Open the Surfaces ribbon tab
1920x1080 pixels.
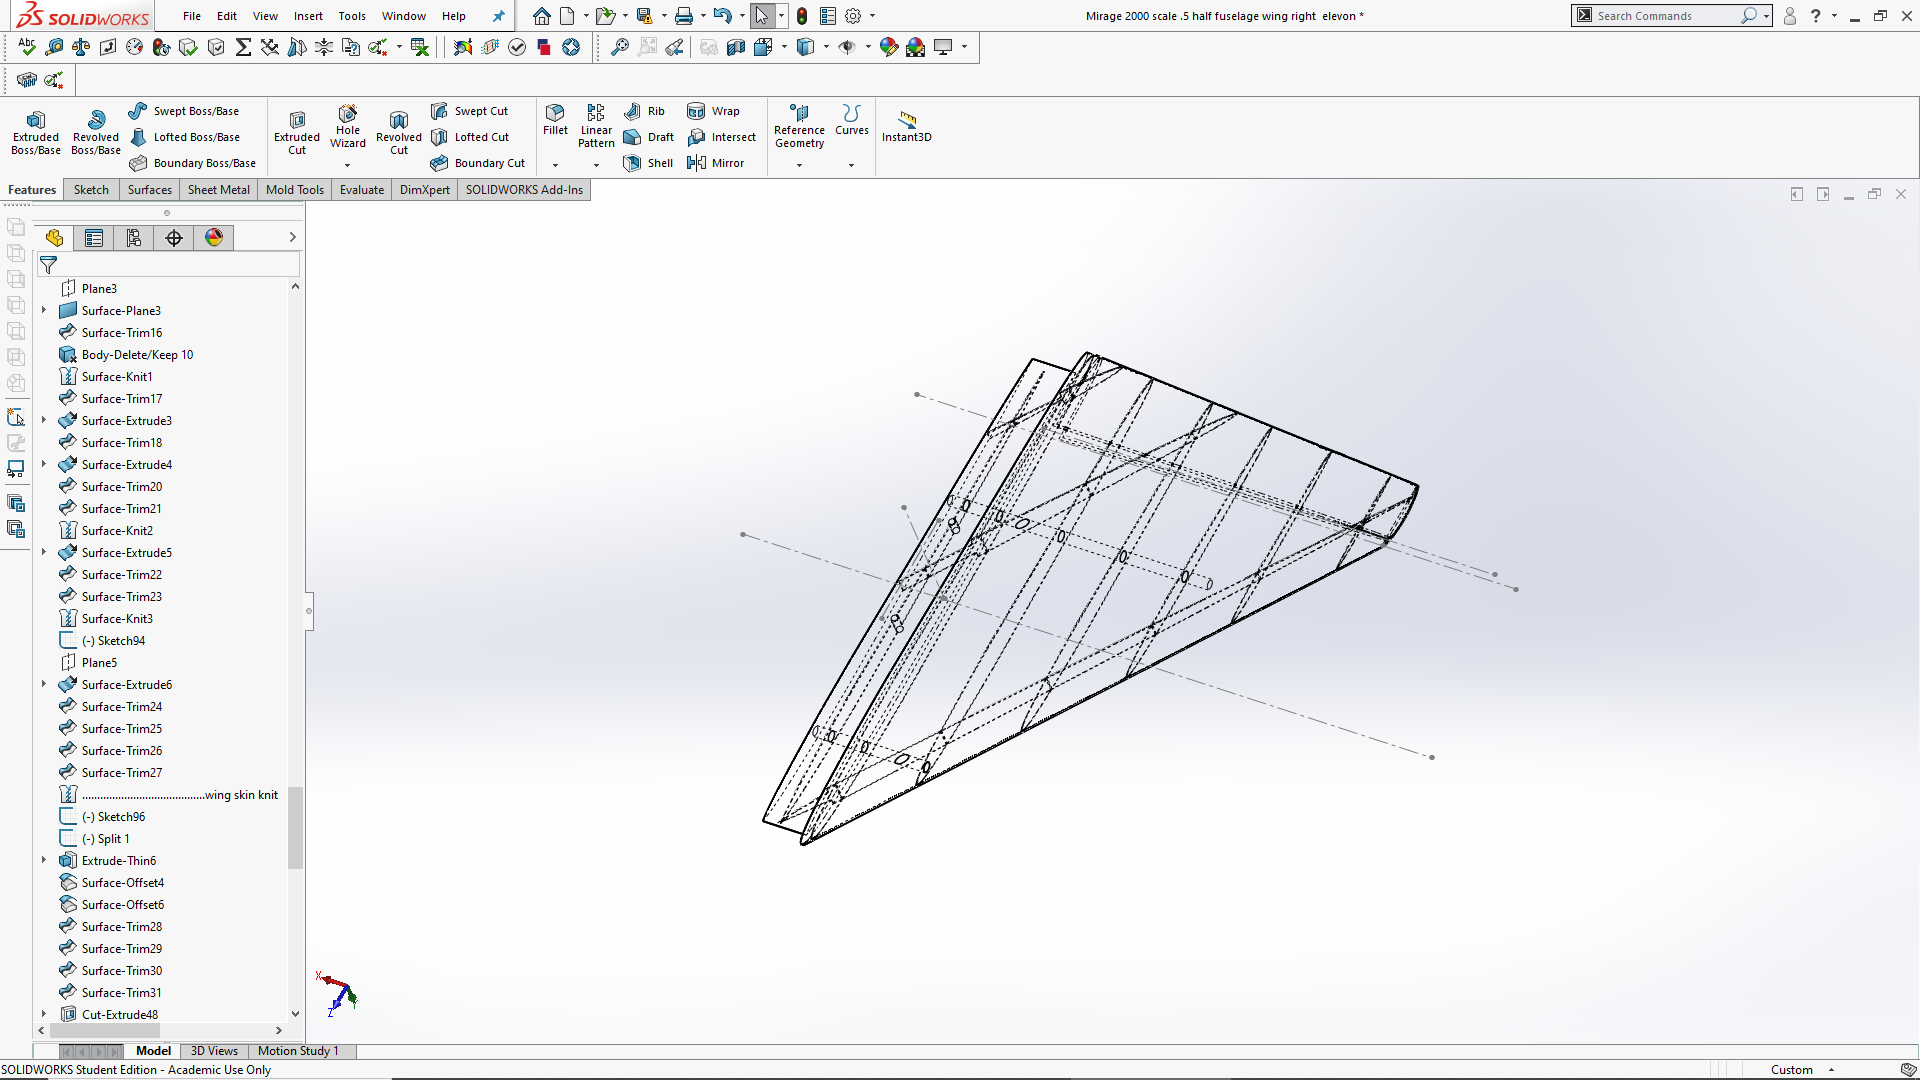tap(149, 189)
